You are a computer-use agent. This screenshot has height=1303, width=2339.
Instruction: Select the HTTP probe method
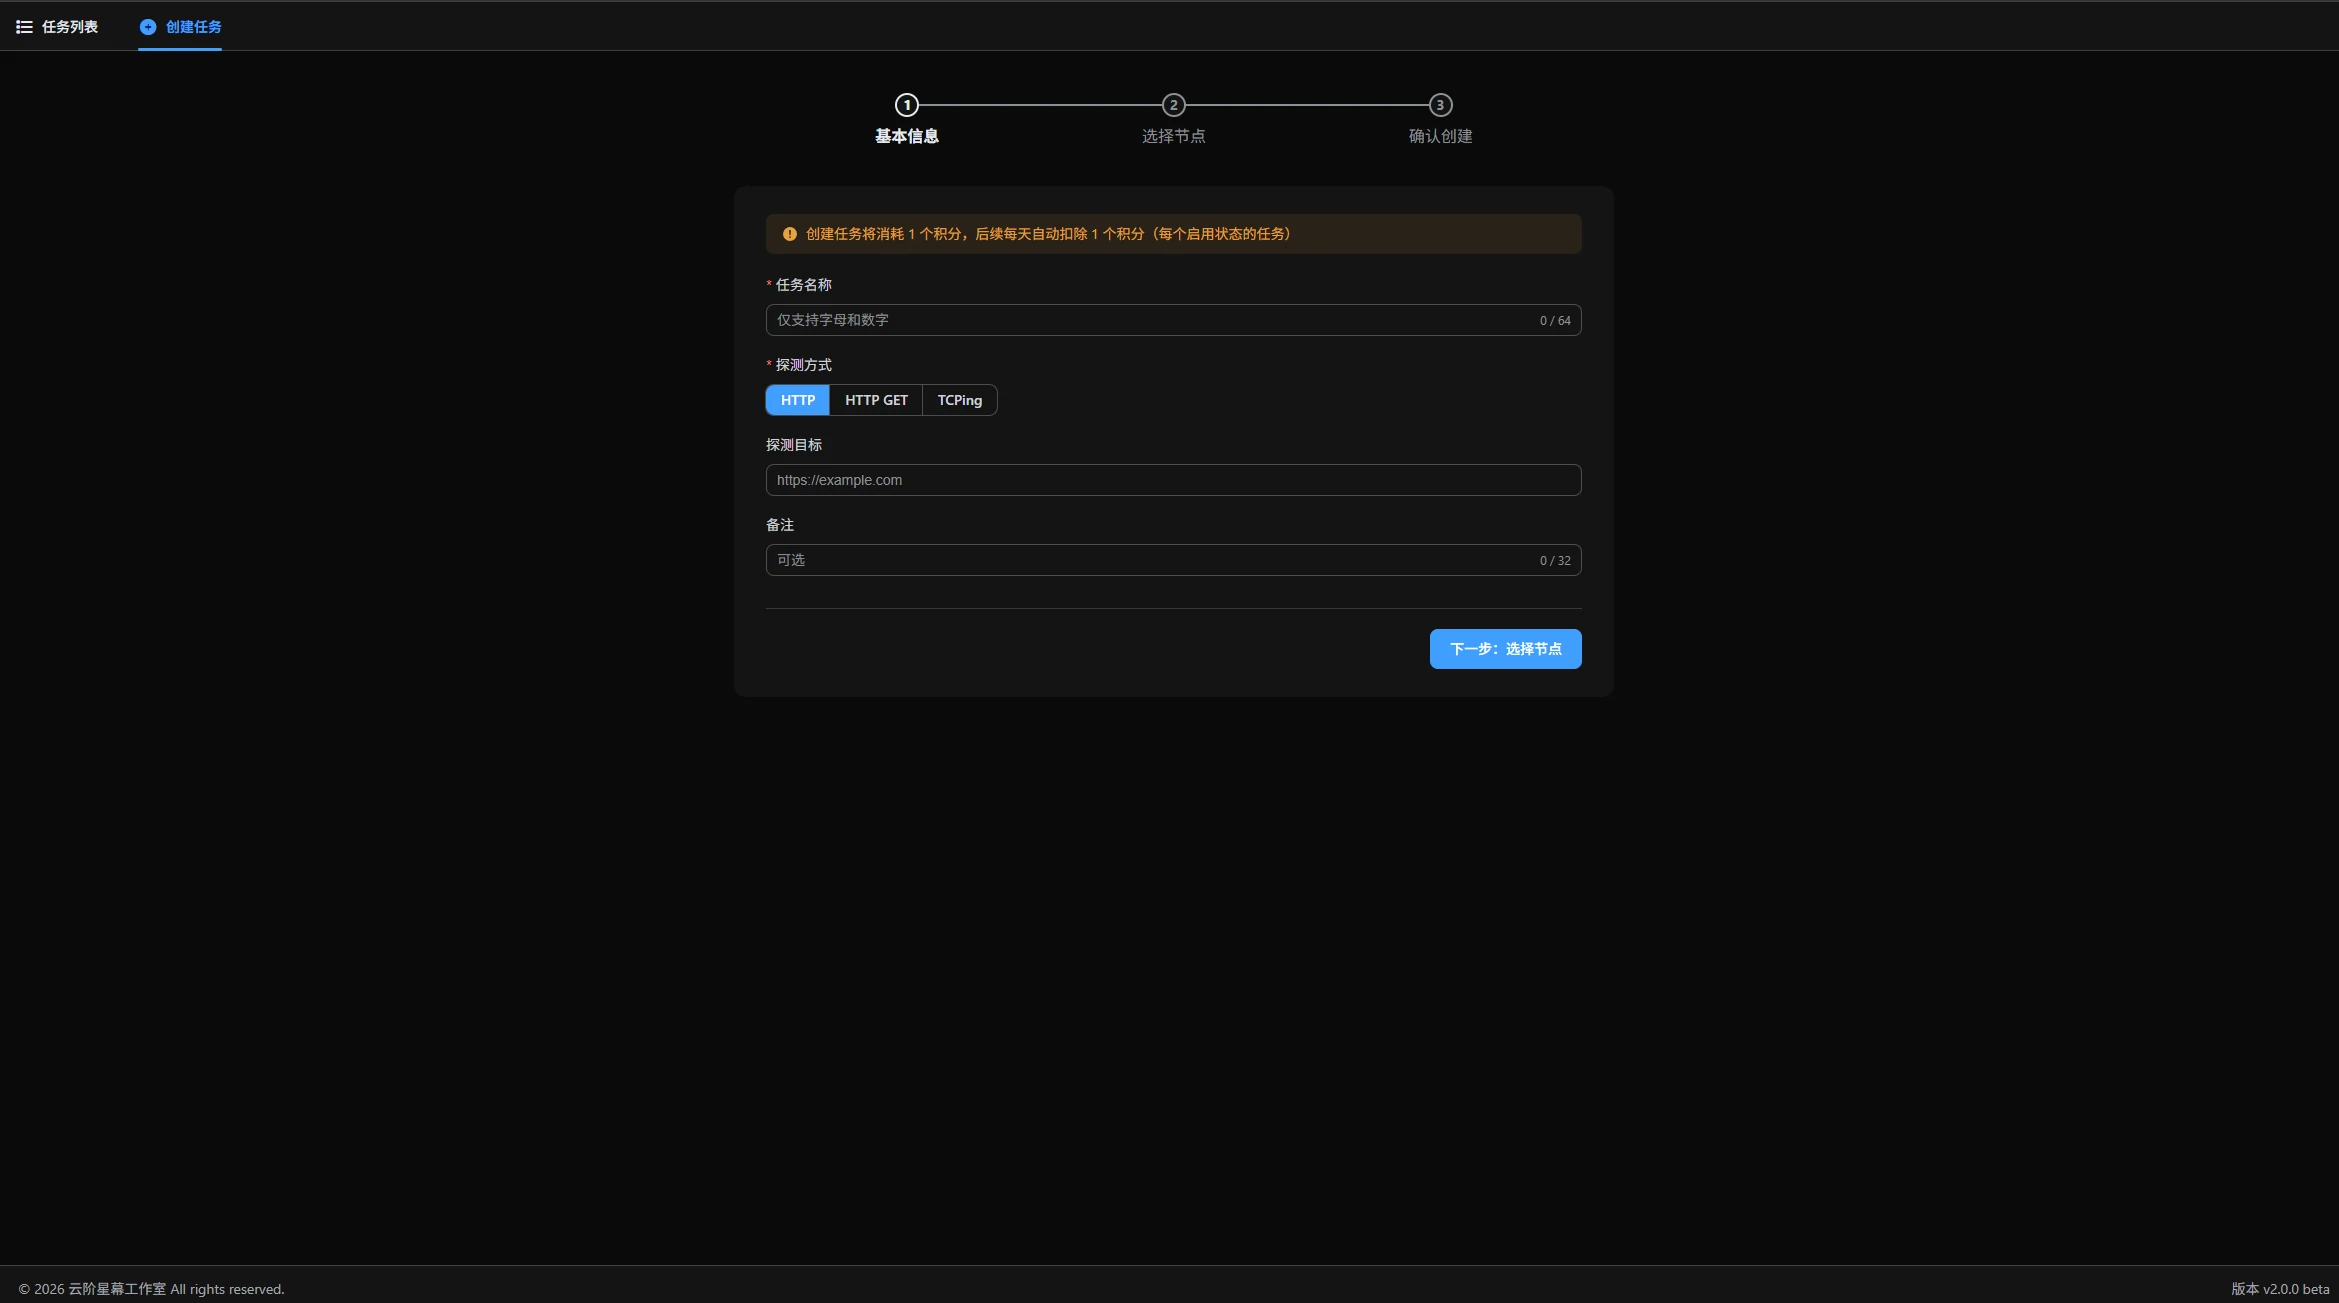coord(797,400)
